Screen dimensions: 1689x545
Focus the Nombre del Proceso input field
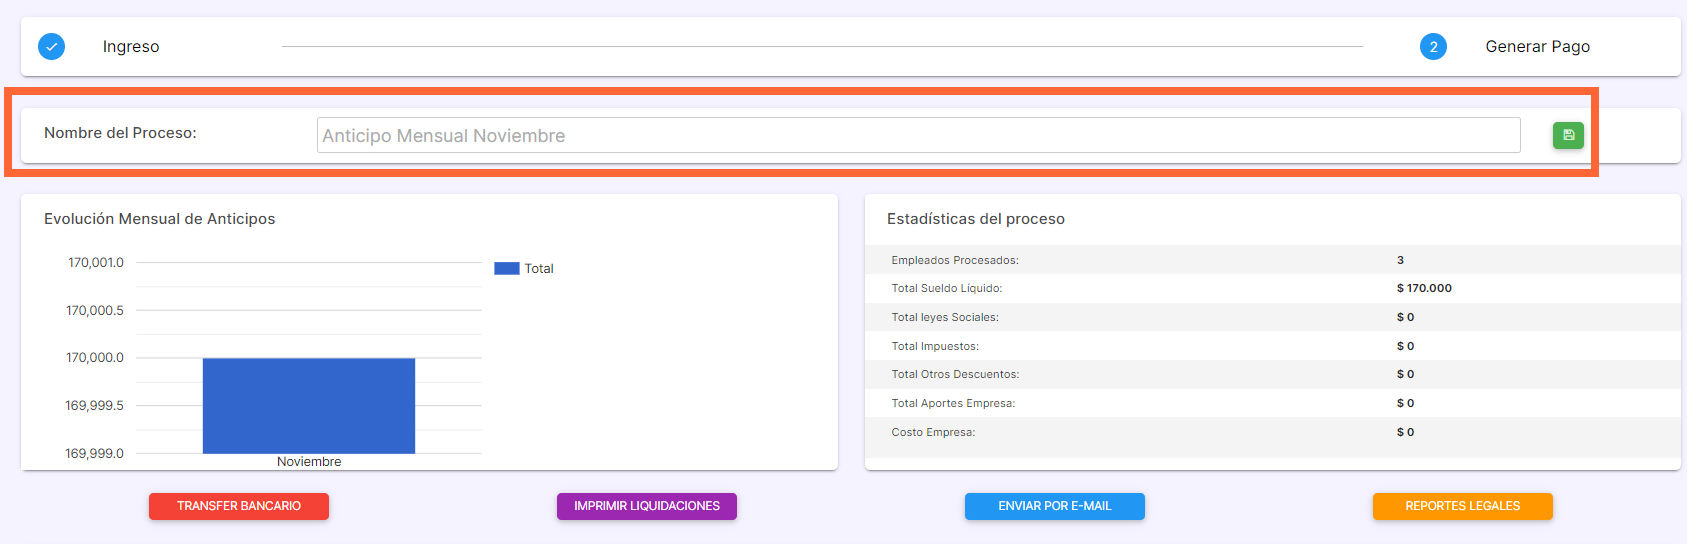918,135
